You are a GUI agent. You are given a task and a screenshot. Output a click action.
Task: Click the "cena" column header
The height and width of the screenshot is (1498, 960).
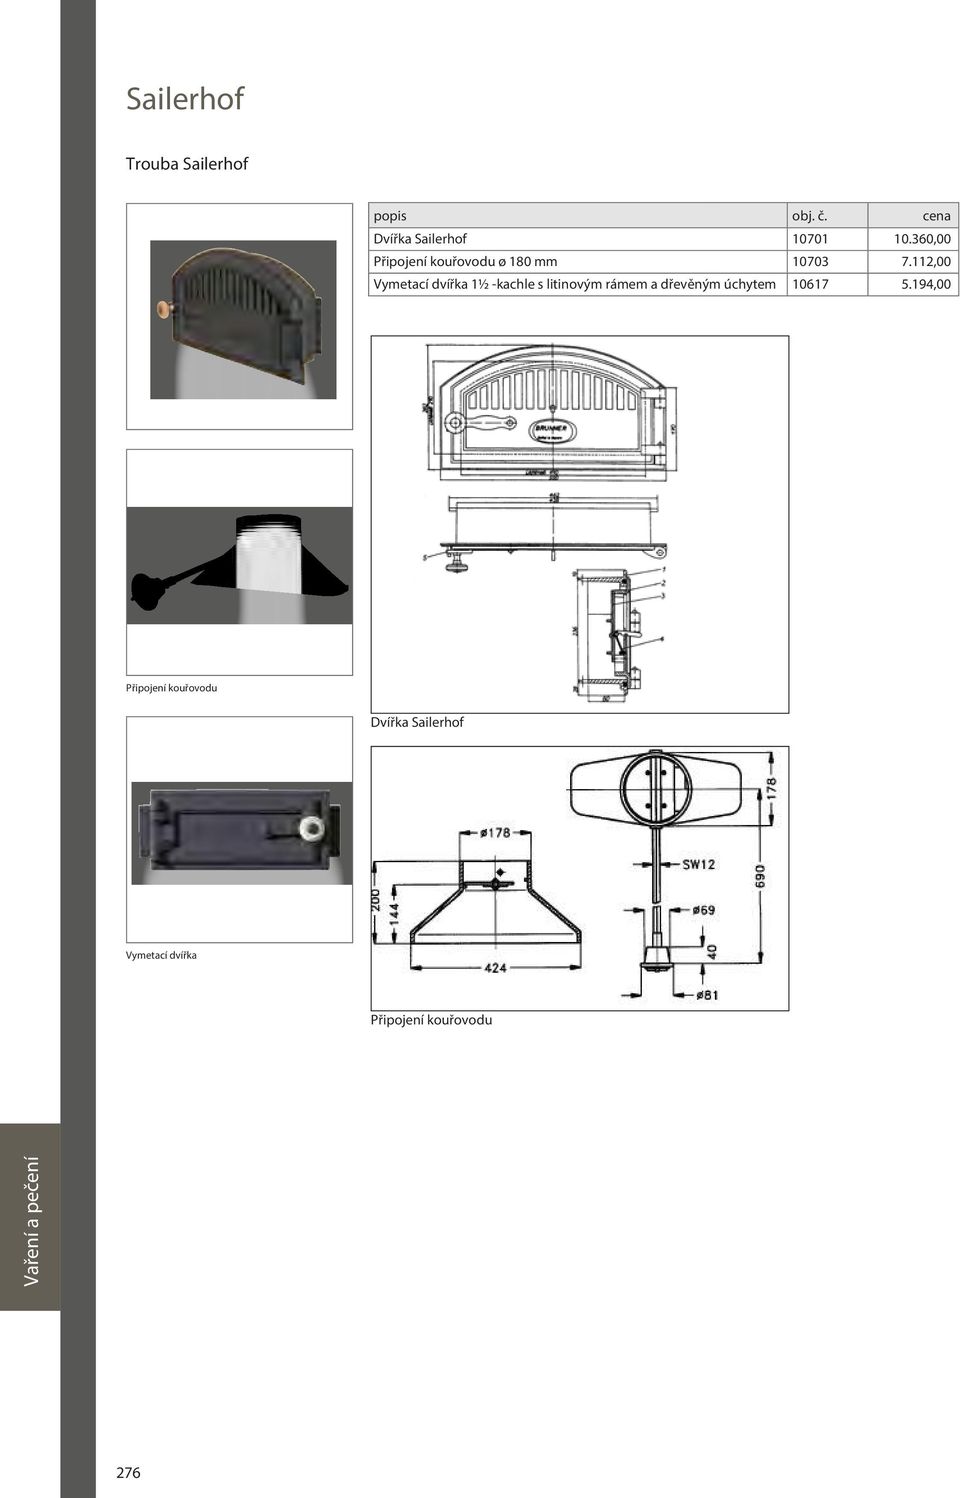tap(937, 216)
